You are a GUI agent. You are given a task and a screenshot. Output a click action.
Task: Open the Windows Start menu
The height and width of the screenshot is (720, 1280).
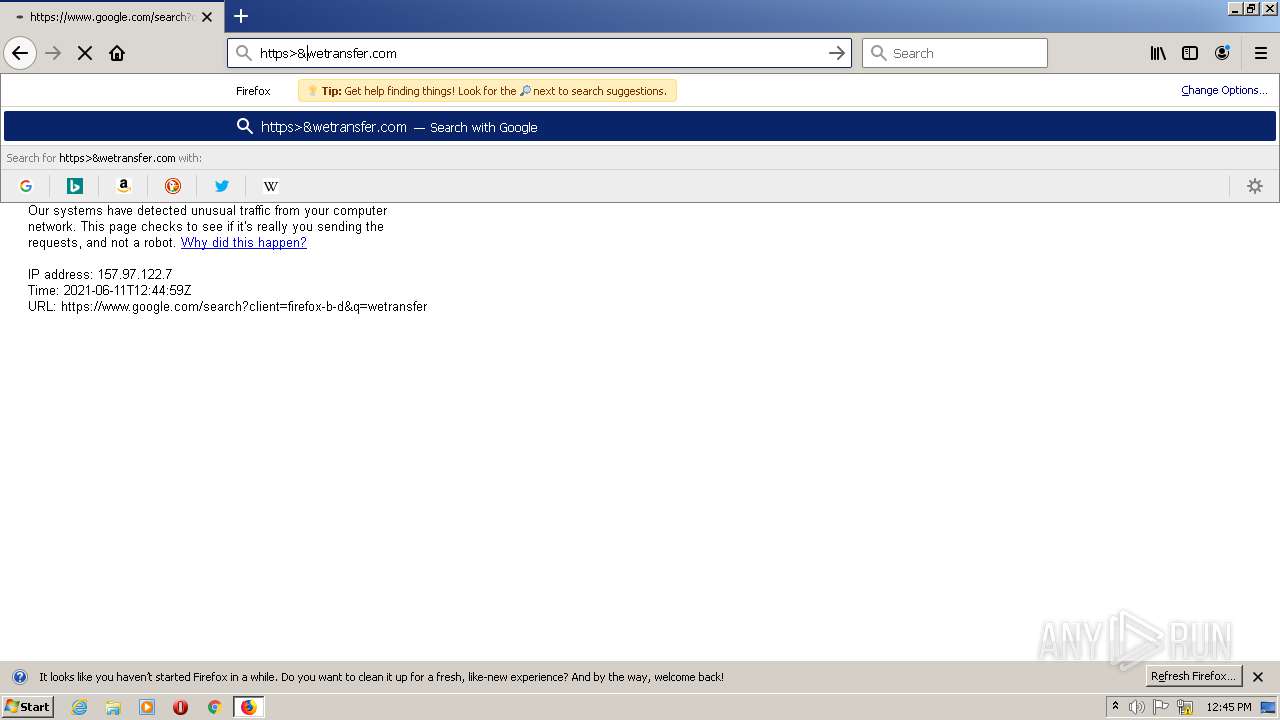click(28, 707)
